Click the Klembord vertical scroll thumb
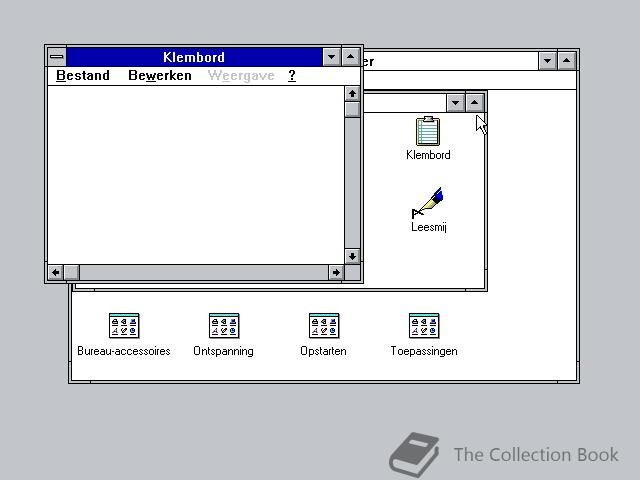Viewport: 640px width, 480px height. (352, 109)
